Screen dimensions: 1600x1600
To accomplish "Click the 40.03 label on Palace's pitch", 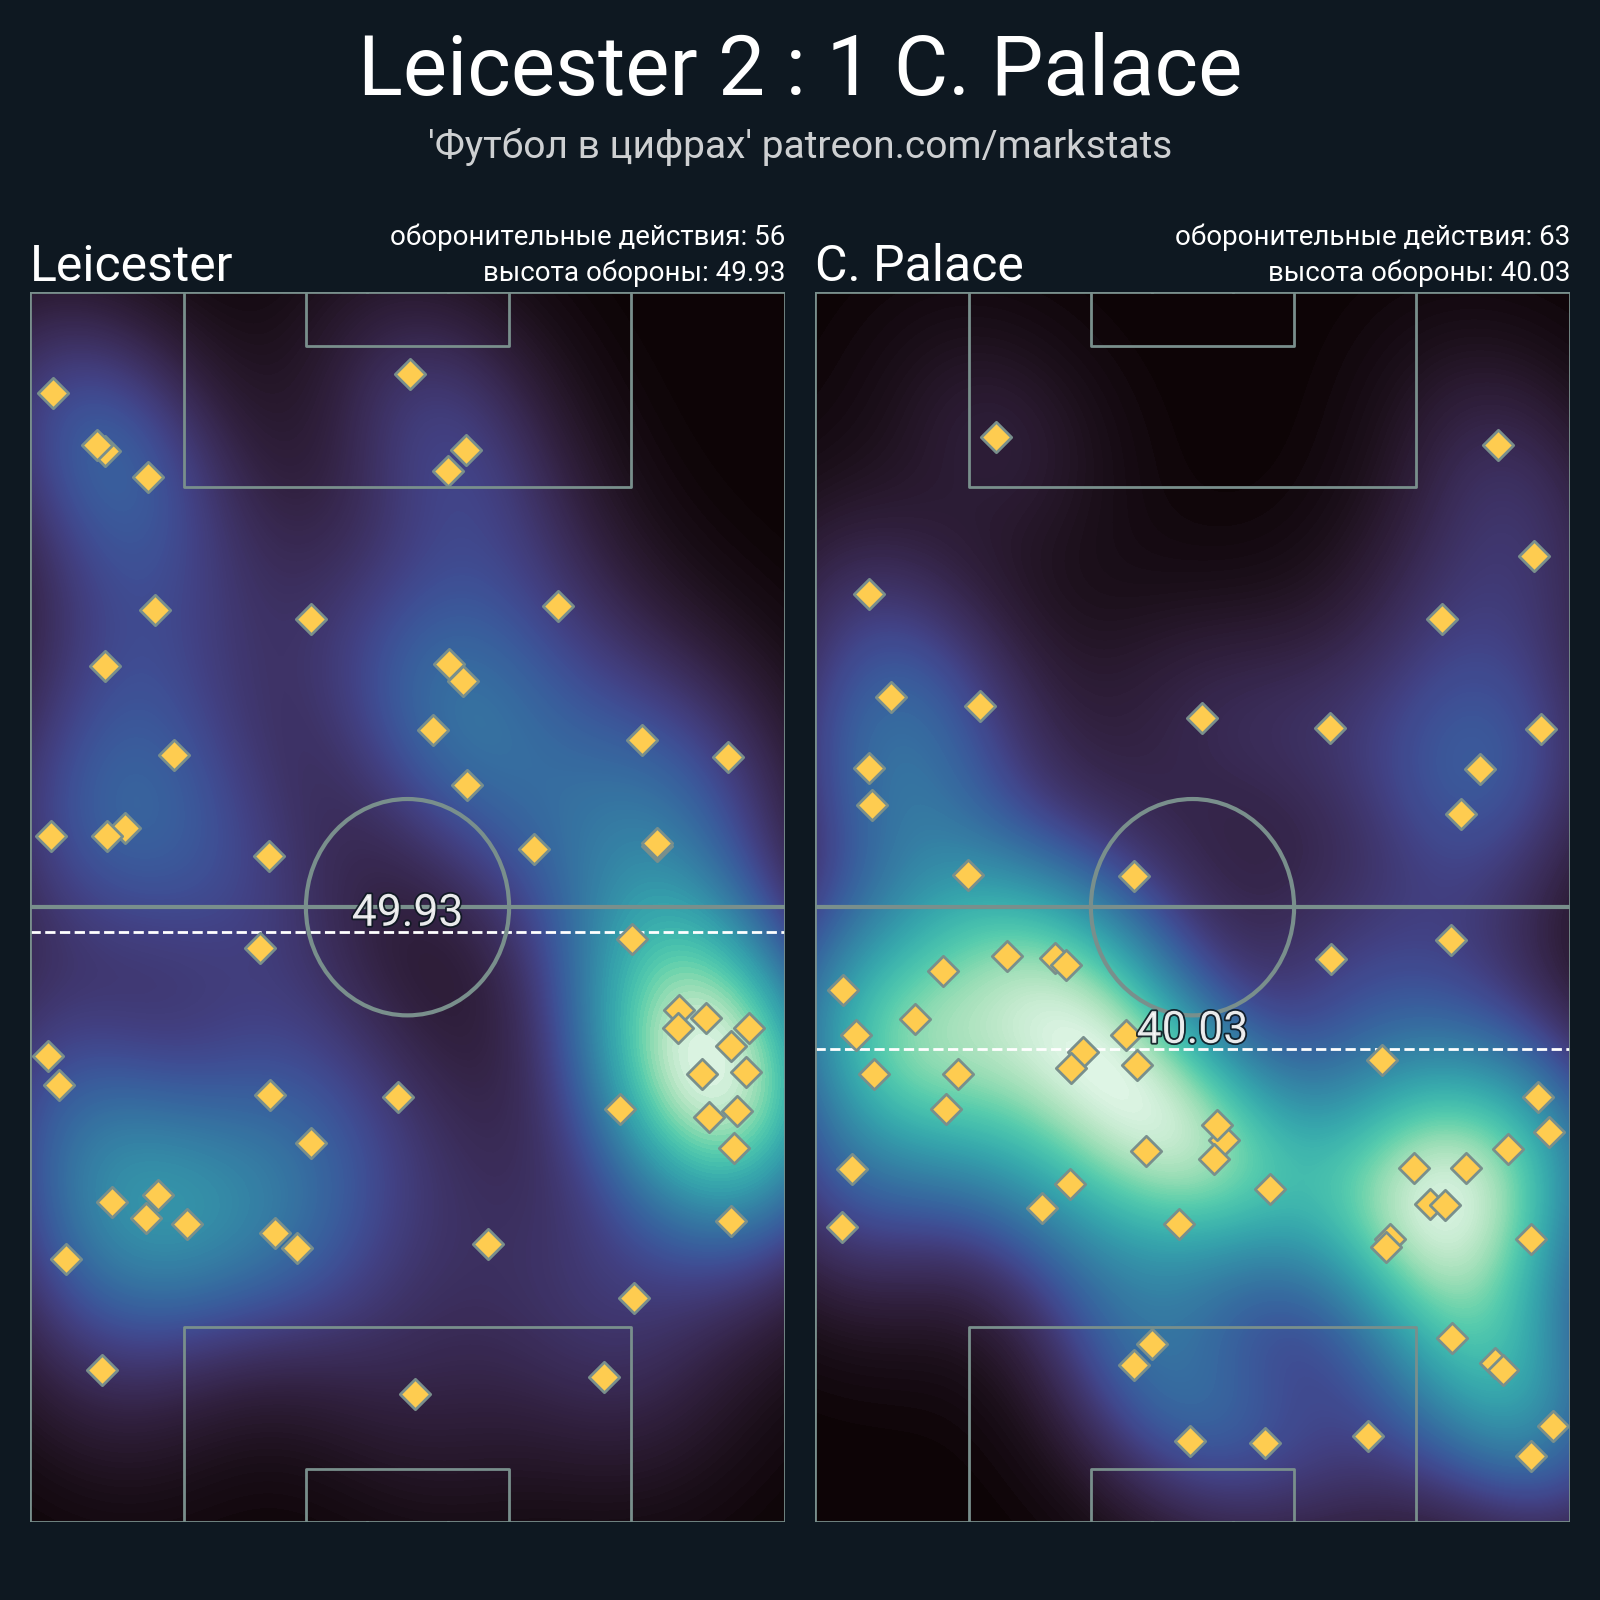I will 1192,1027.
